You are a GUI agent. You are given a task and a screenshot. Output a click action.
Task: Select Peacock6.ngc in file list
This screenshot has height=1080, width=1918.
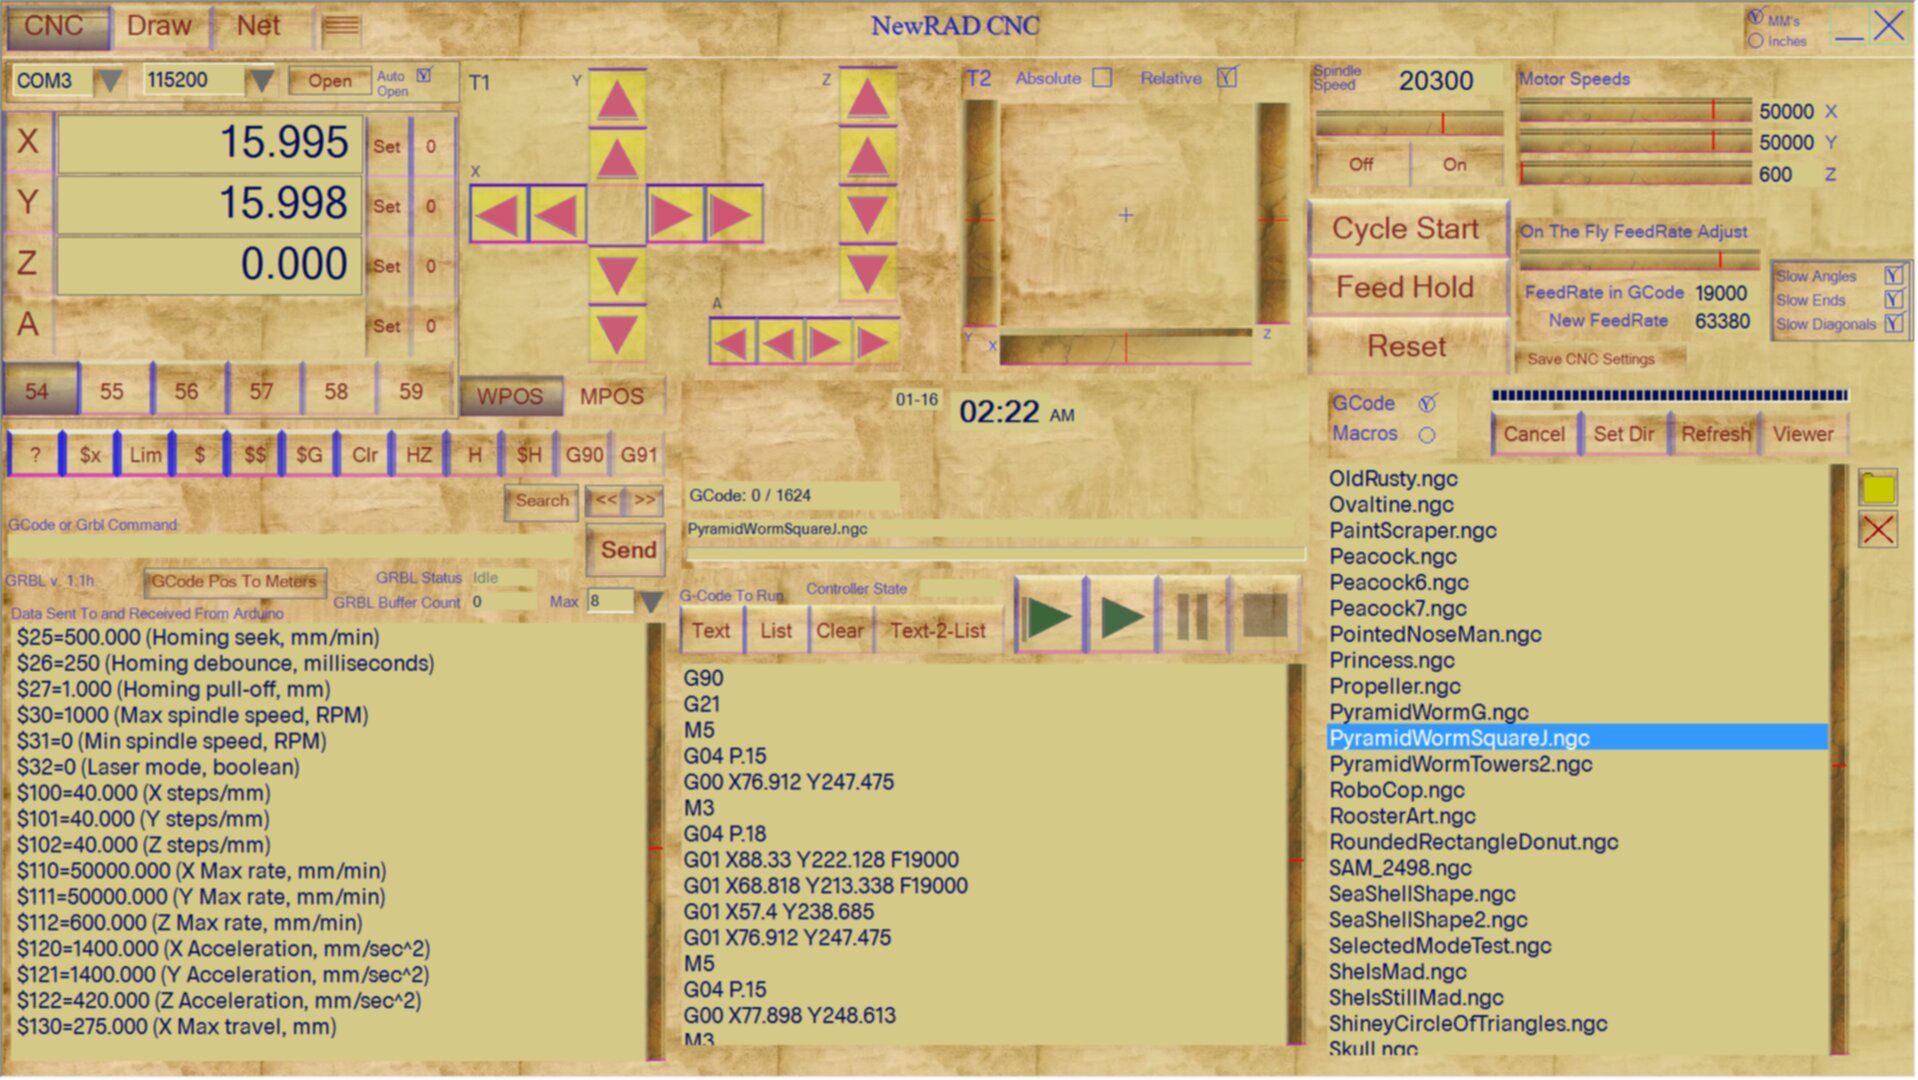click(1398, 583)
